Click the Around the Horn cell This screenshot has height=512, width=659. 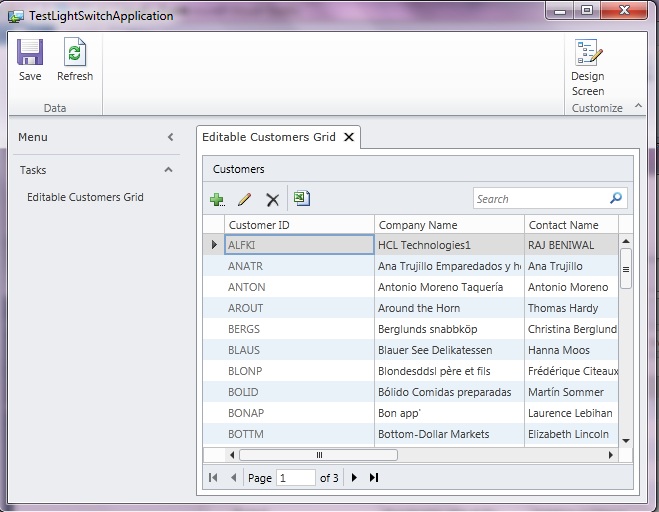click(449, 308)
